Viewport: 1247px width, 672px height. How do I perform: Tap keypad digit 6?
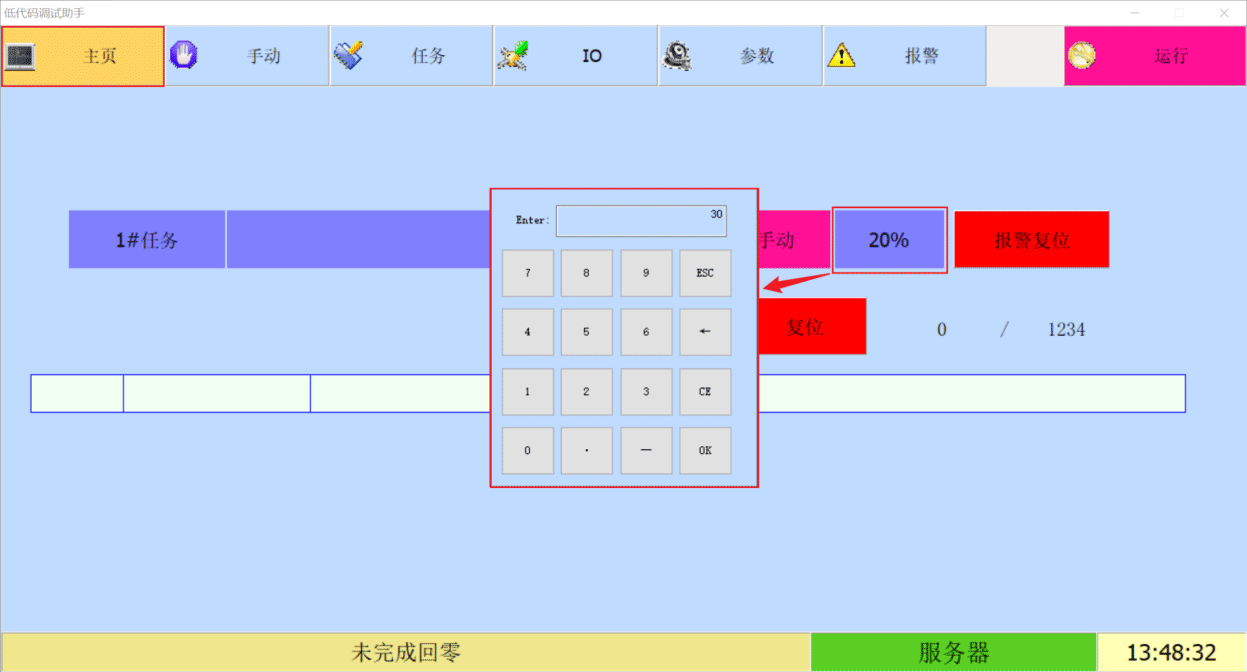646,332
